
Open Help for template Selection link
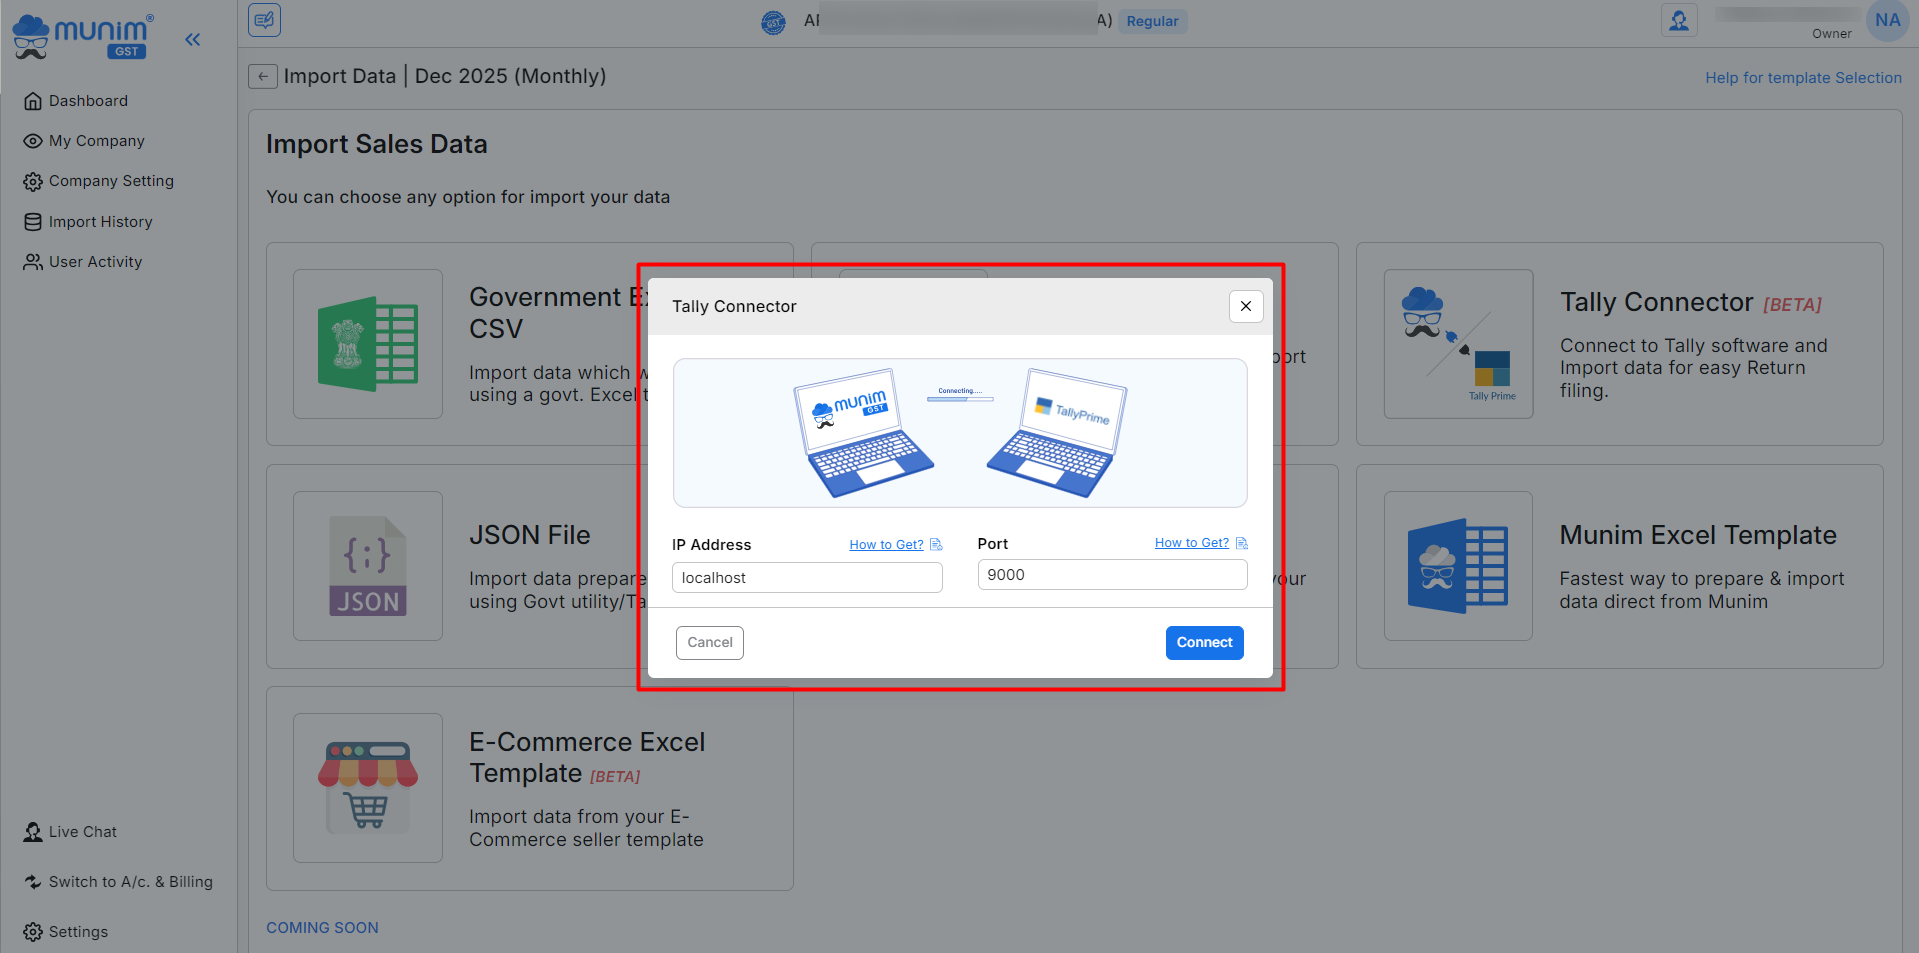(x=1803, y=78)
